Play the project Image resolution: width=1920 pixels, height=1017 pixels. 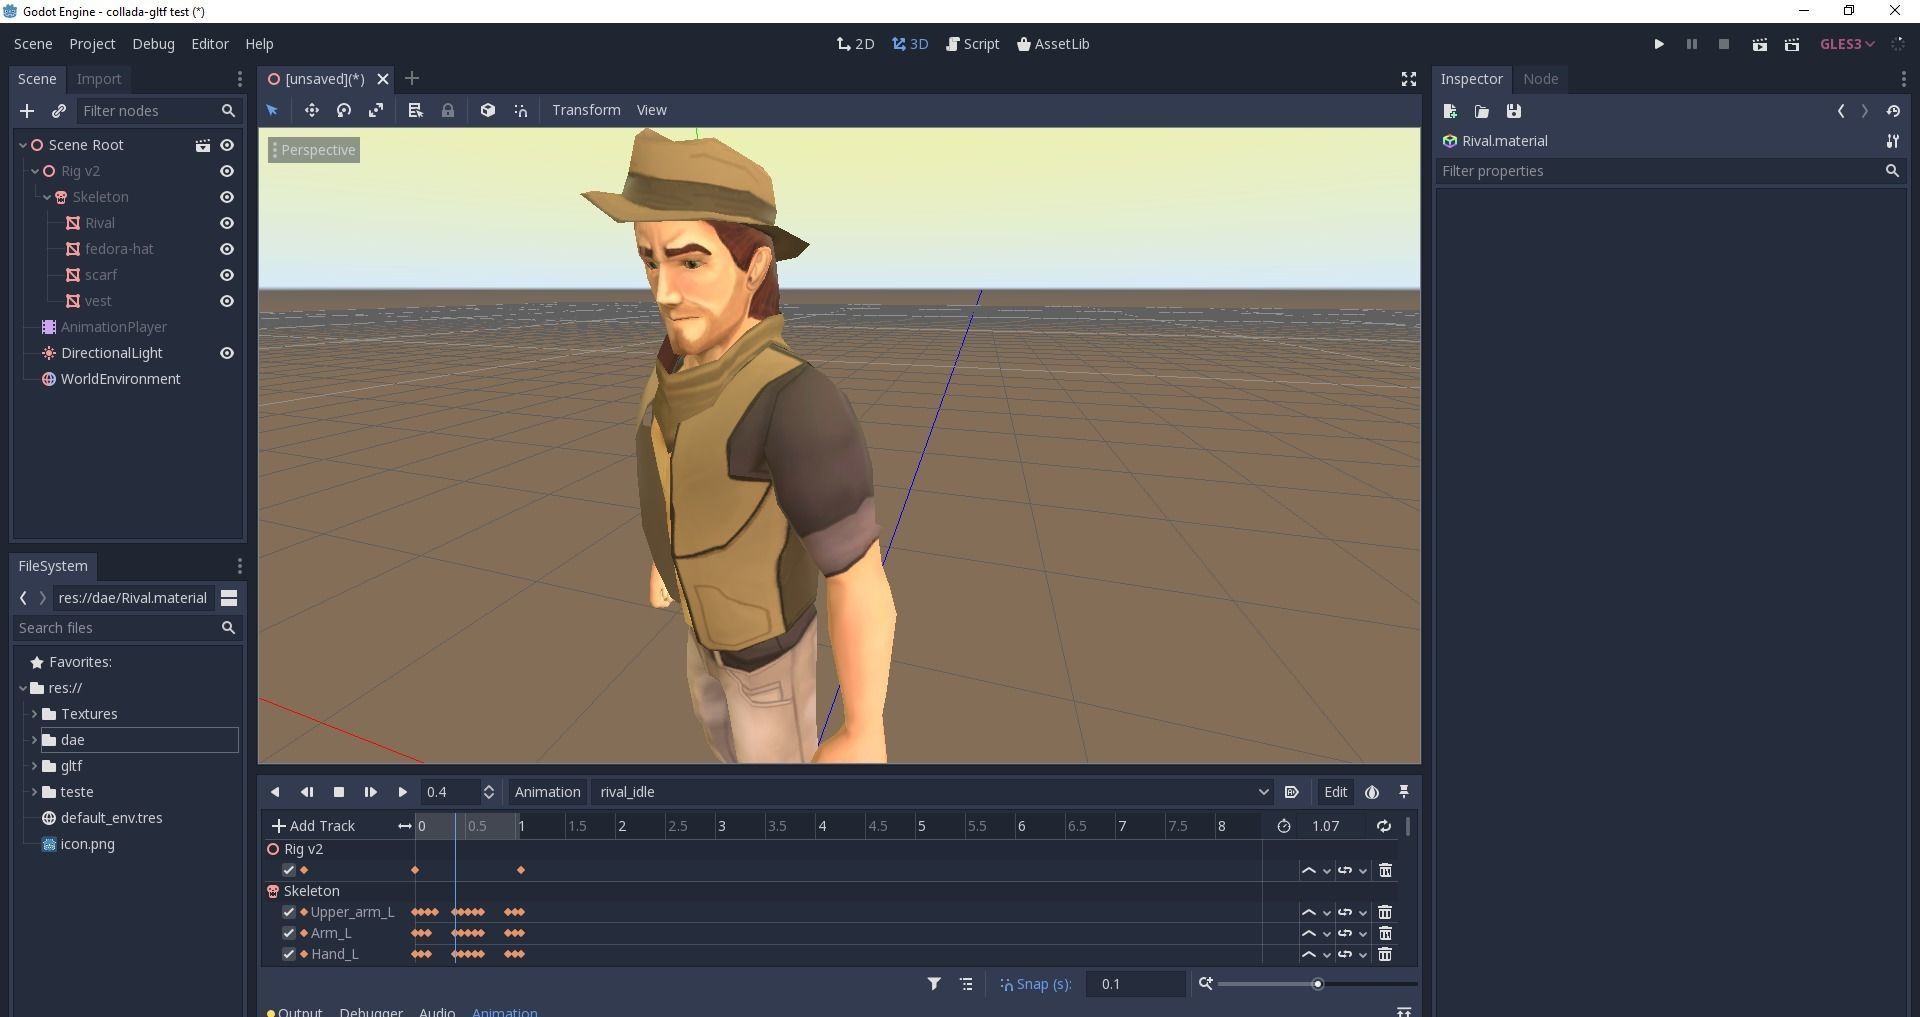pos(1659,44)
